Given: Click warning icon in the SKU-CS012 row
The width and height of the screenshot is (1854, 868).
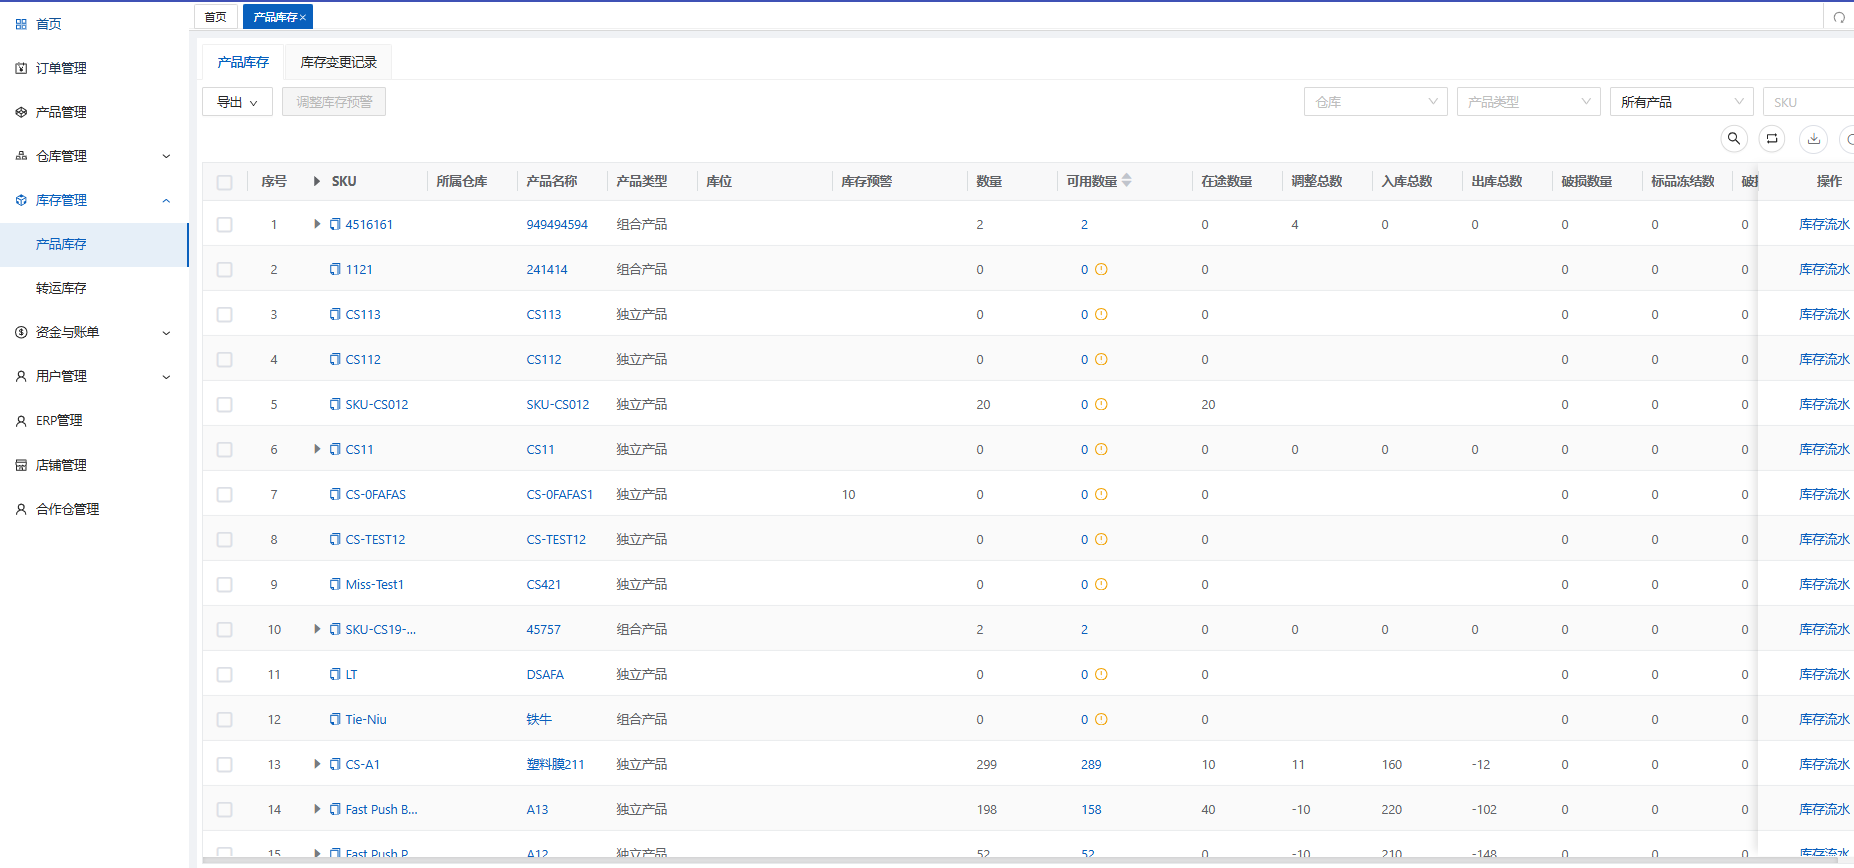Looking at the screenshot, I should click(1101, 404).
